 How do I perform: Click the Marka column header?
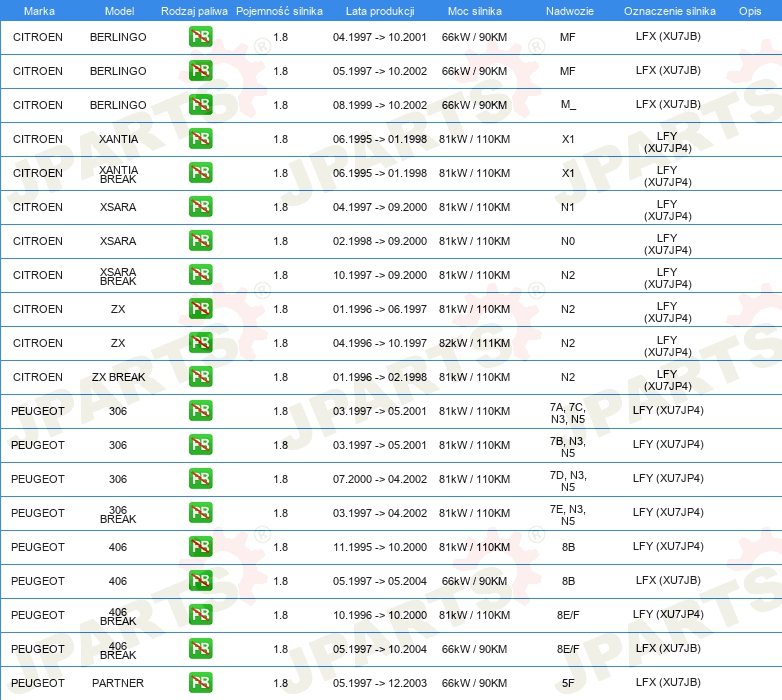tap(39, 11)
